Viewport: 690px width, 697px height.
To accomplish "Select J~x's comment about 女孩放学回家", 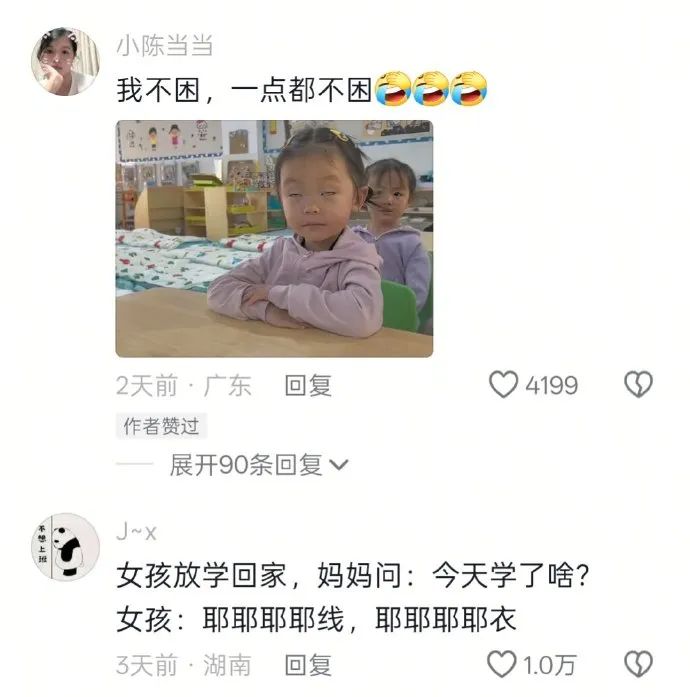I will click(353, 597).
